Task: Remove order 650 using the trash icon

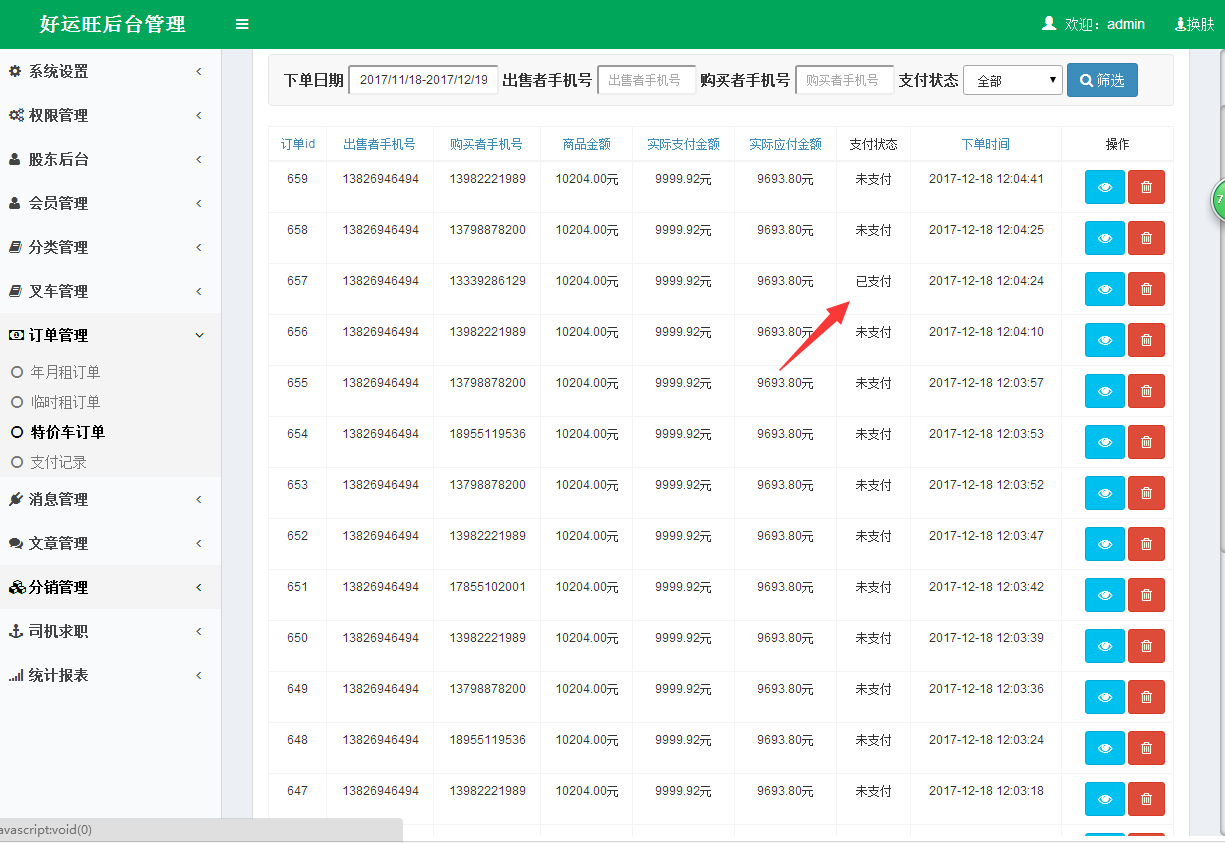Action: tap(1146, 646)
